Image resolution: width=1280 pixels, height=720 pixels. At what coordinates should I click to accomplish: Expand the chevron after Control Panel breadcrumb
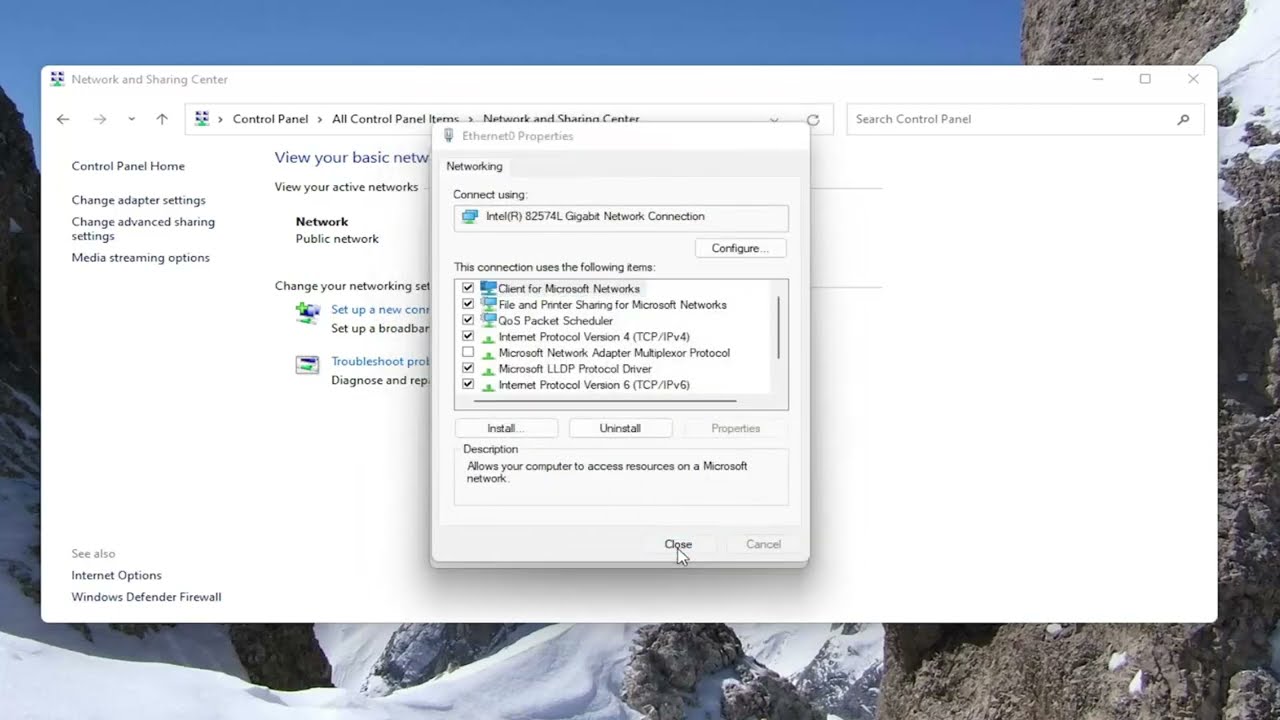[320, 119]
